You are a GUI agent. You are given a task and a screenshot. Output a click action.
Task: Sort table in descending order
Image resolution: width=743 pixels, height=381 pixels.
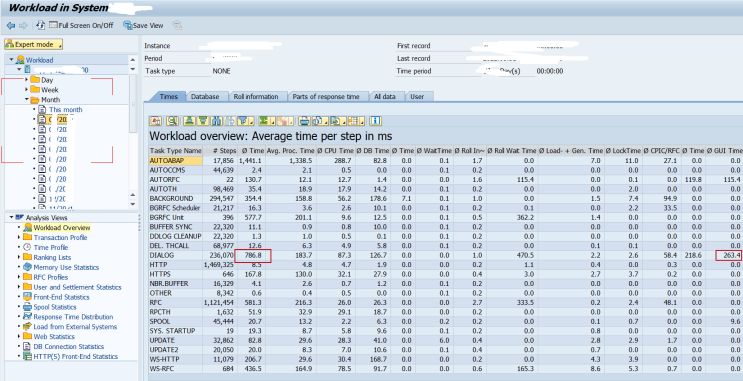tap(203, 121)
